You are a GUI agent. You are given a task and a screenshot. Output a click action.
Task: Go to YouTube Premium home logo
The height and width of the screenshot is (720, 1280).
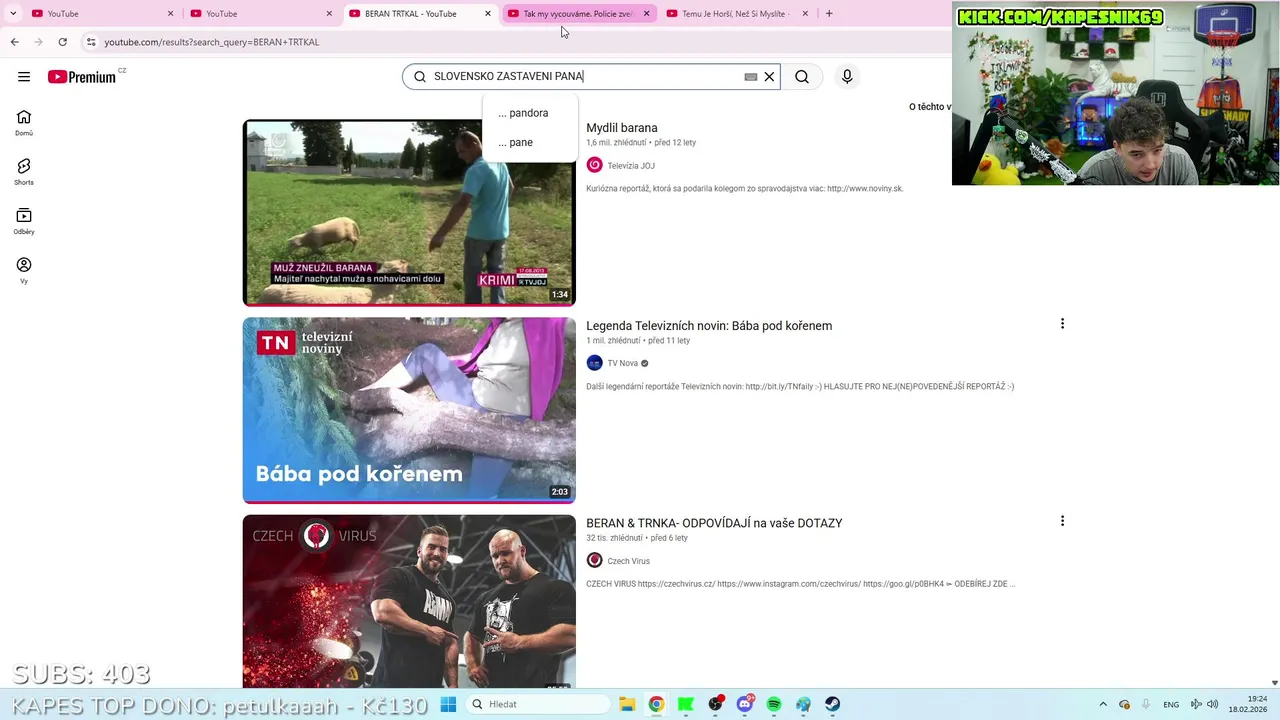[82, 76]
